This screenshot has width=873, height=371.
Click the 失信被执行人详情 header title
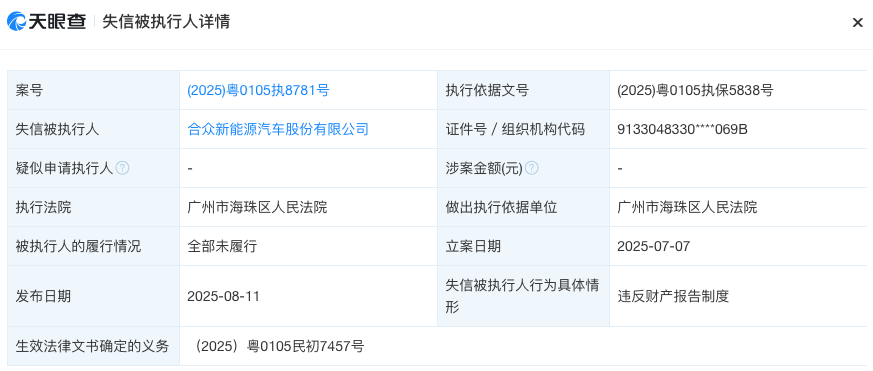(166, 22)
